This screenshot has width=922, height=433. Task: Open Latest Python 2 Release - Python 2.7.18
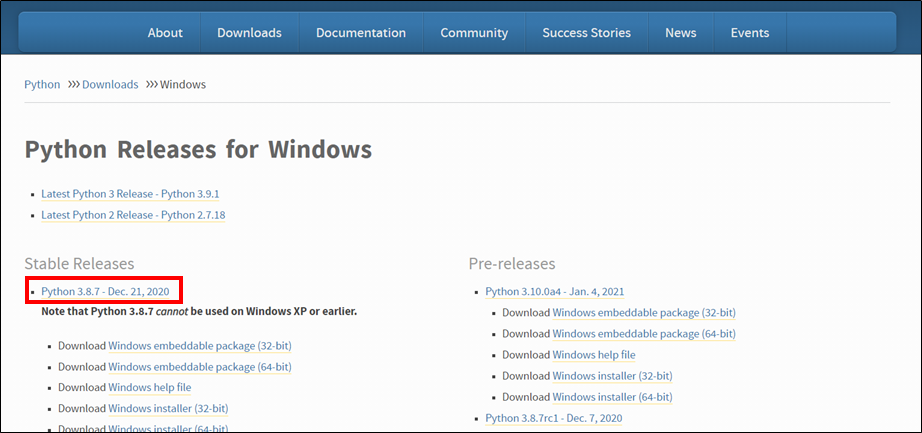coord(133,215)
